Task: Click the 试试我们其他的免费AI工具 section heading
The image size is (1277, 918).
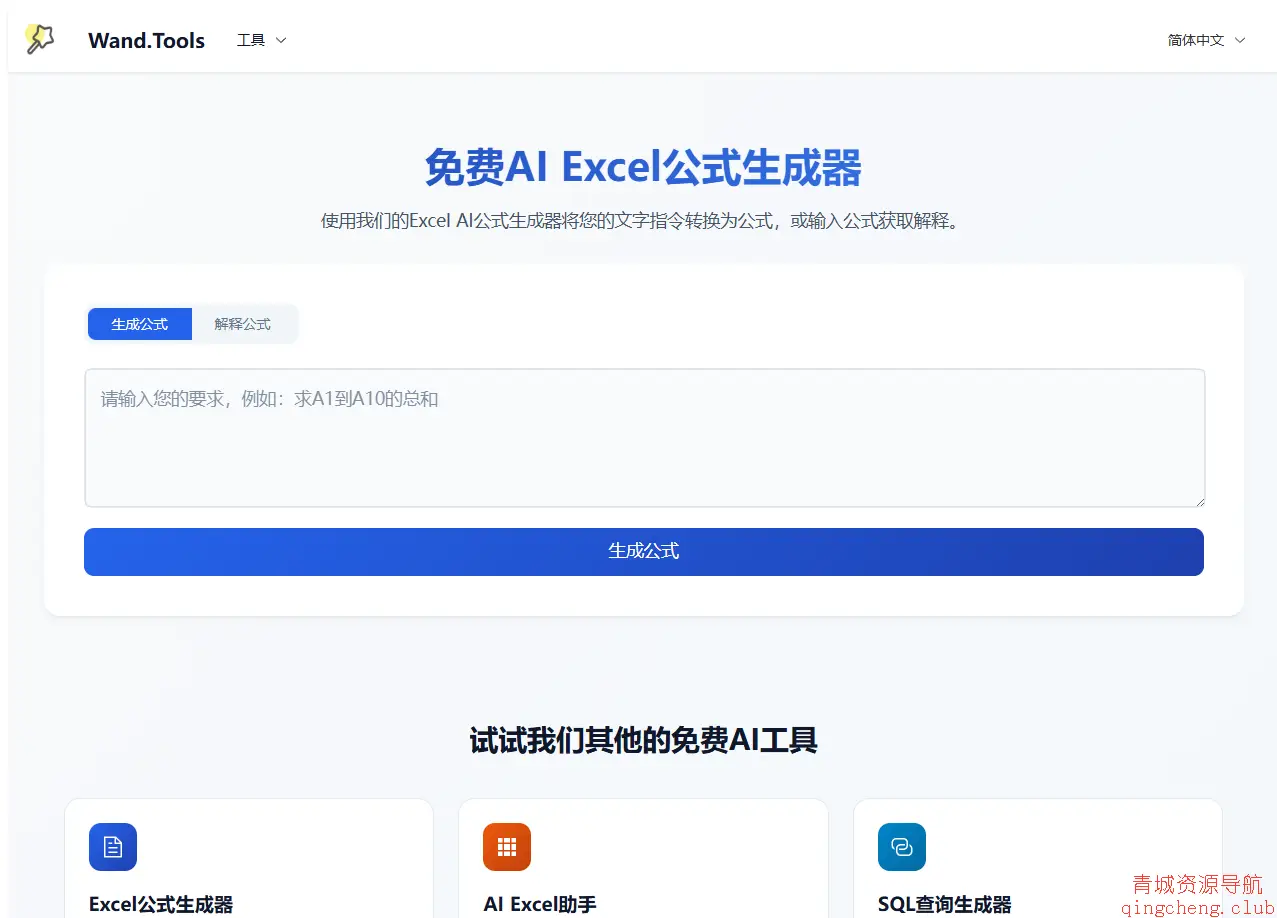Action: [643, 740]
